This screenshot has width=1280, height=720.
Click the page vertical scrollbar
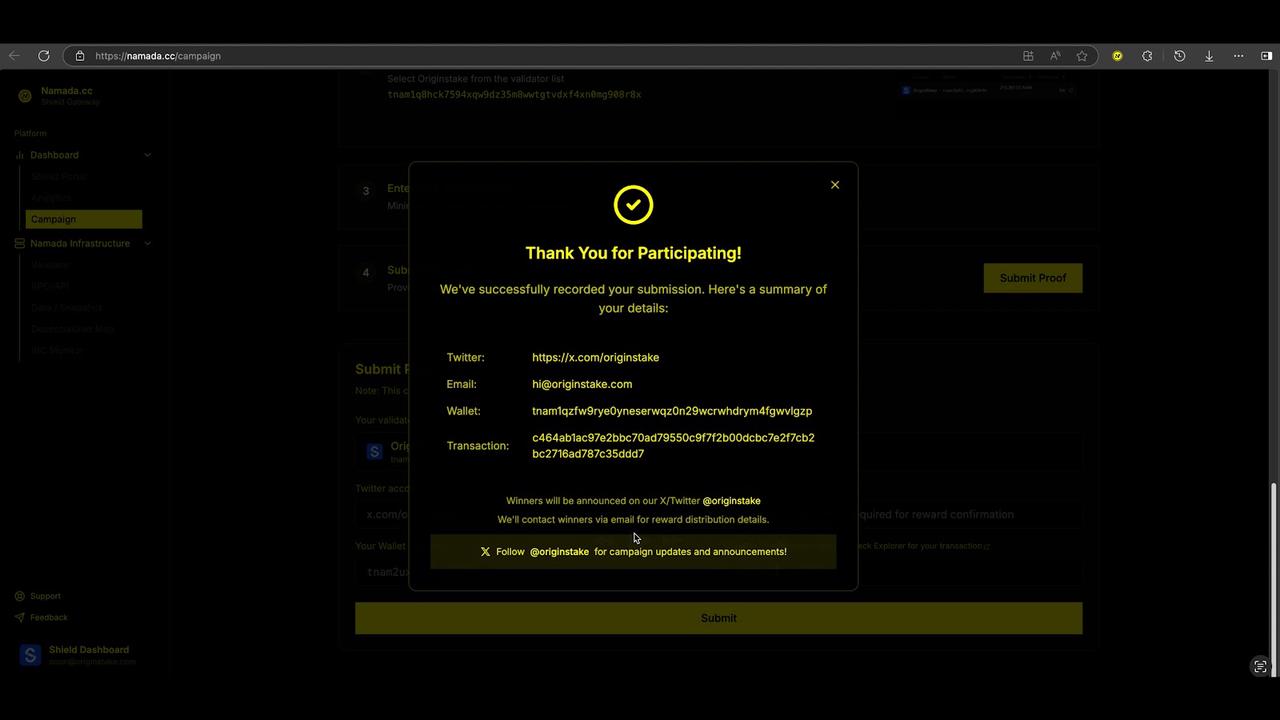point(1274,580)
